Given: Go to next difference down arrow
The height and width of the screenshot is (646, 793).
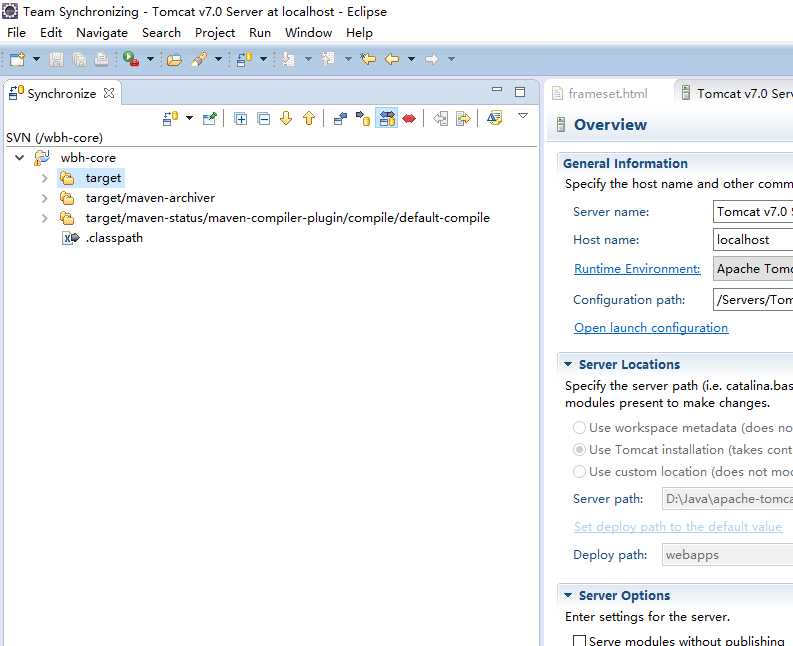Looking at the screenshot, I should coord(286,118).
